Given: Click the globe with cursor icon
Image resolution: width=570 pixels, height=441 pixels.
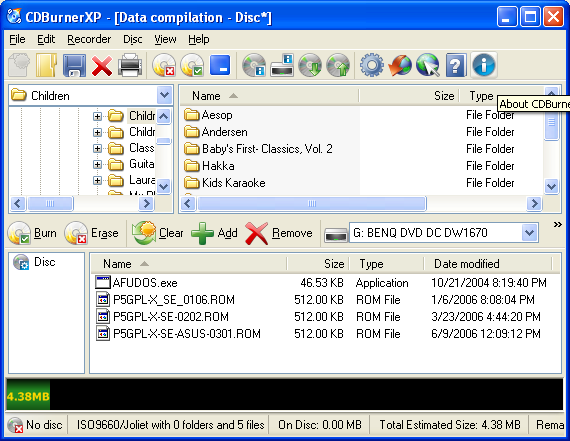Looking at the screenshot, I should 428,65.
